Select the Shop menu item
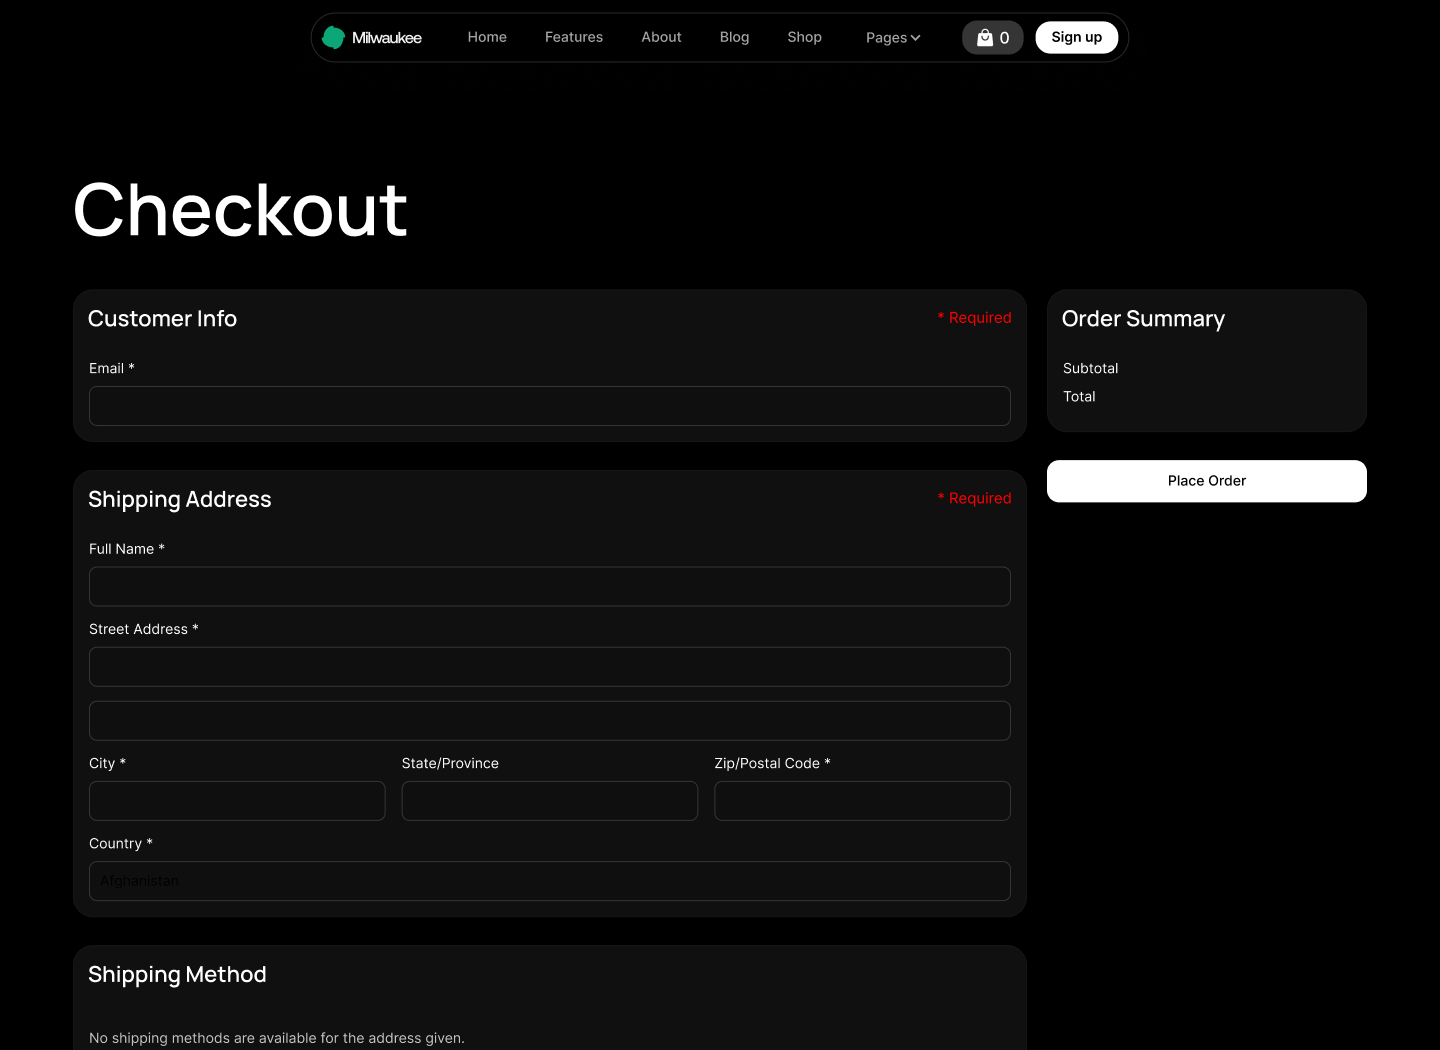 pyautogui.click(x=804, y=37)
